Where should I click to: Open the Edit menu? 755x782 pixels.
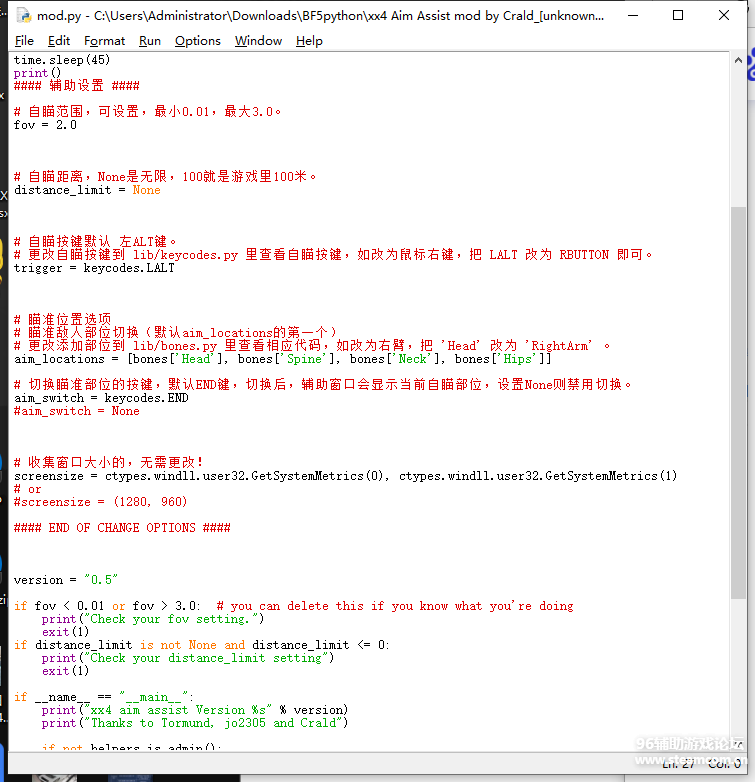pyautogui.click(x=59, y=41)
